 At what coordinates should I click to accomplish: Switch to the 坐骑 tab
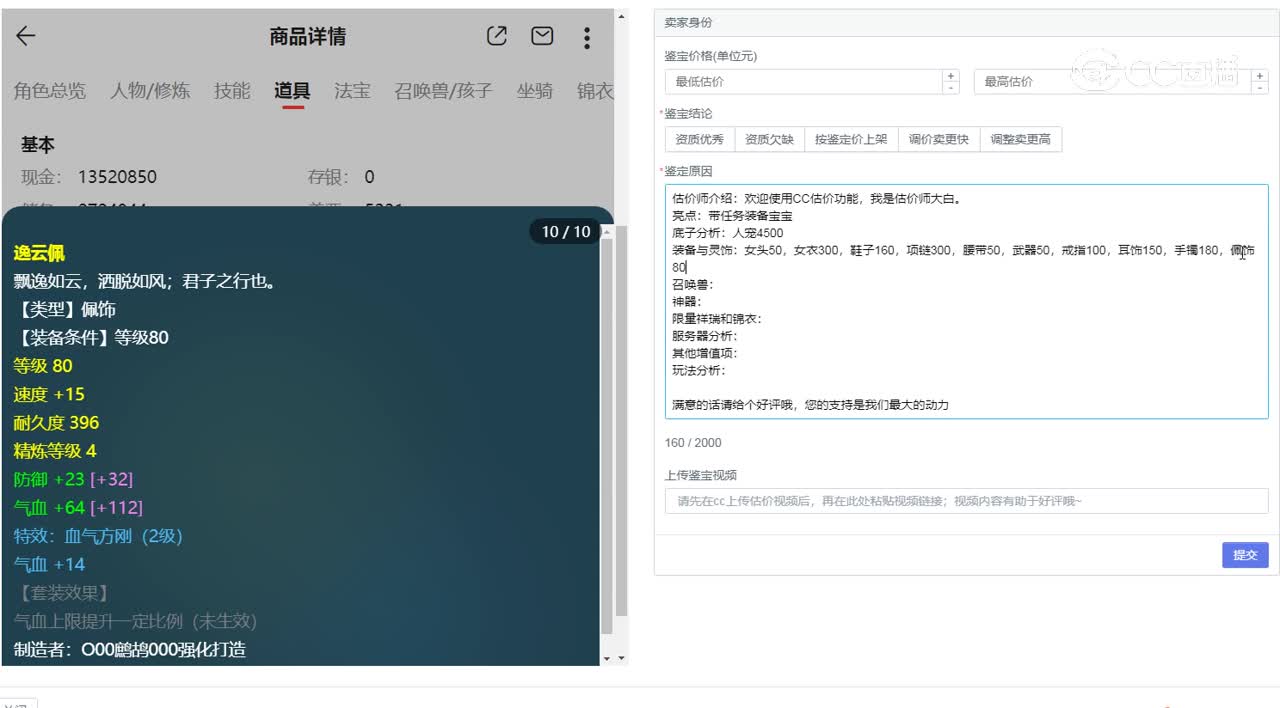[x=535, y=90]
